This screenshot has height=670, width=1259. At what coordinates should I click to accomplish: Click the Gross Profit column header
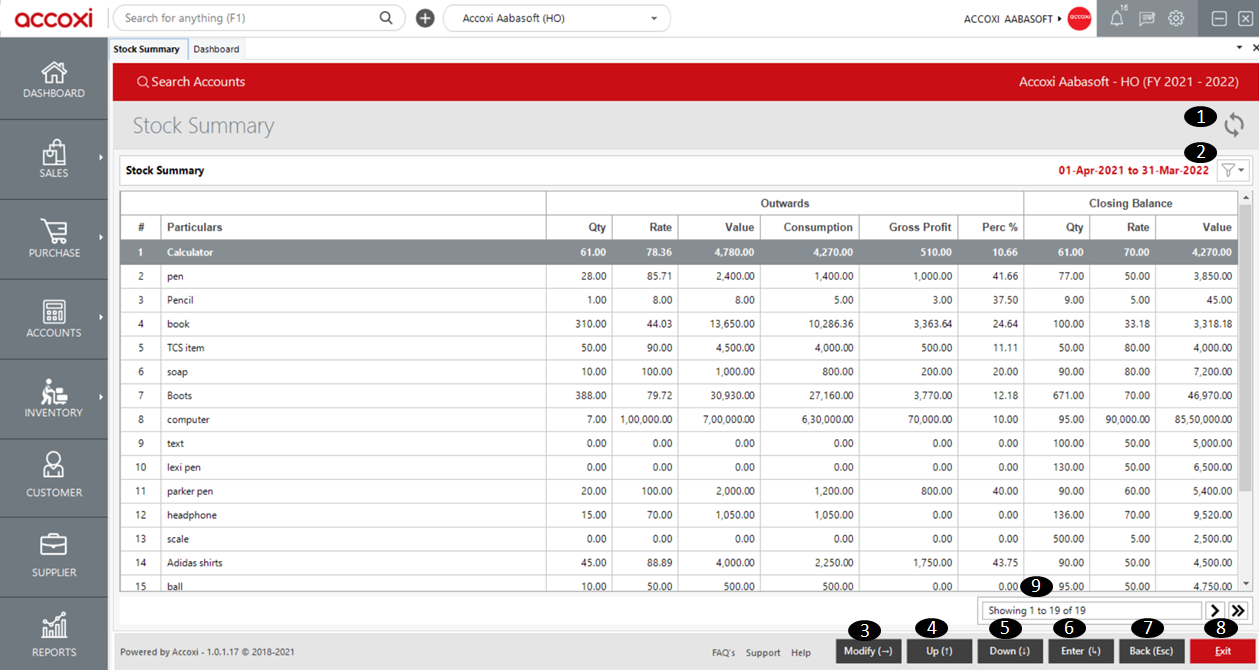pyautogui.click(x=908, y=228)
